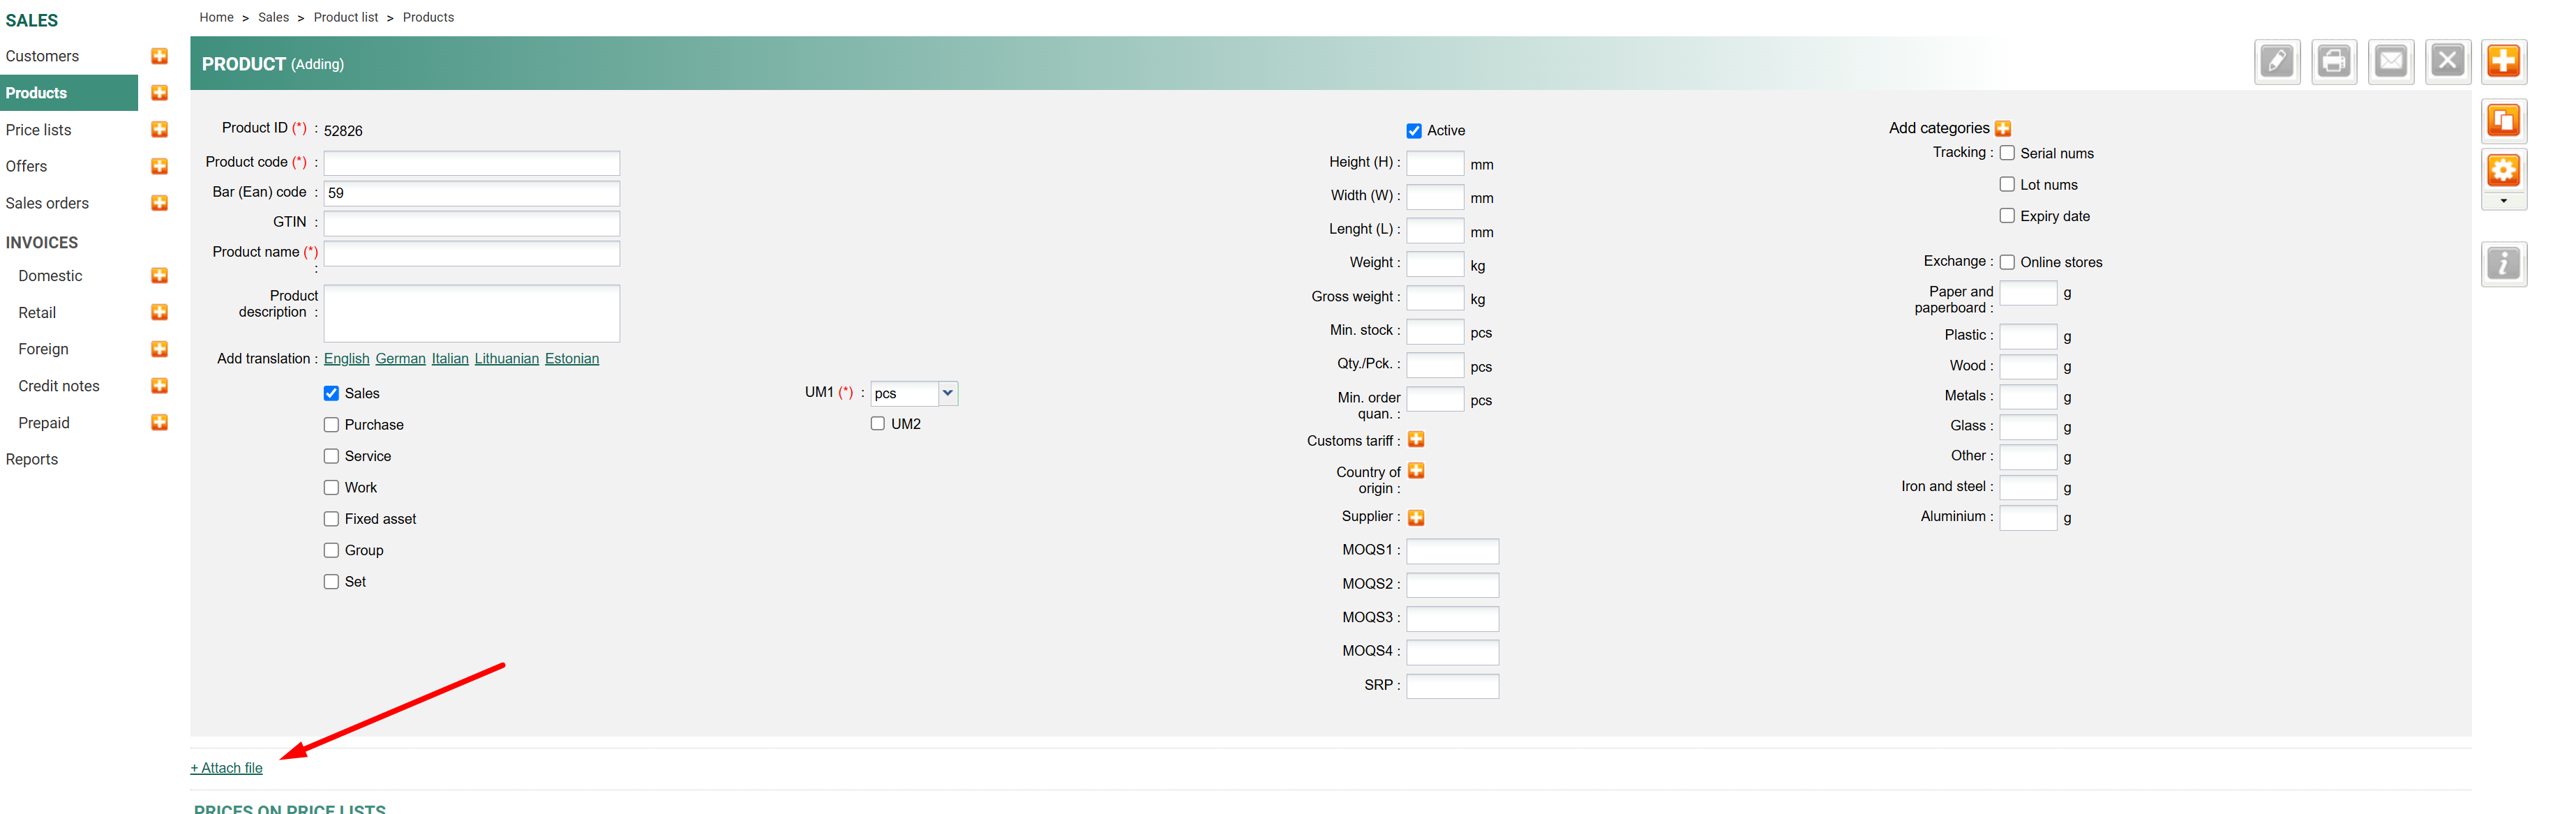Viewport: 2576px width, 814px height.
Task: Open Price lists in sidebar menu
Action: [39, 130]
